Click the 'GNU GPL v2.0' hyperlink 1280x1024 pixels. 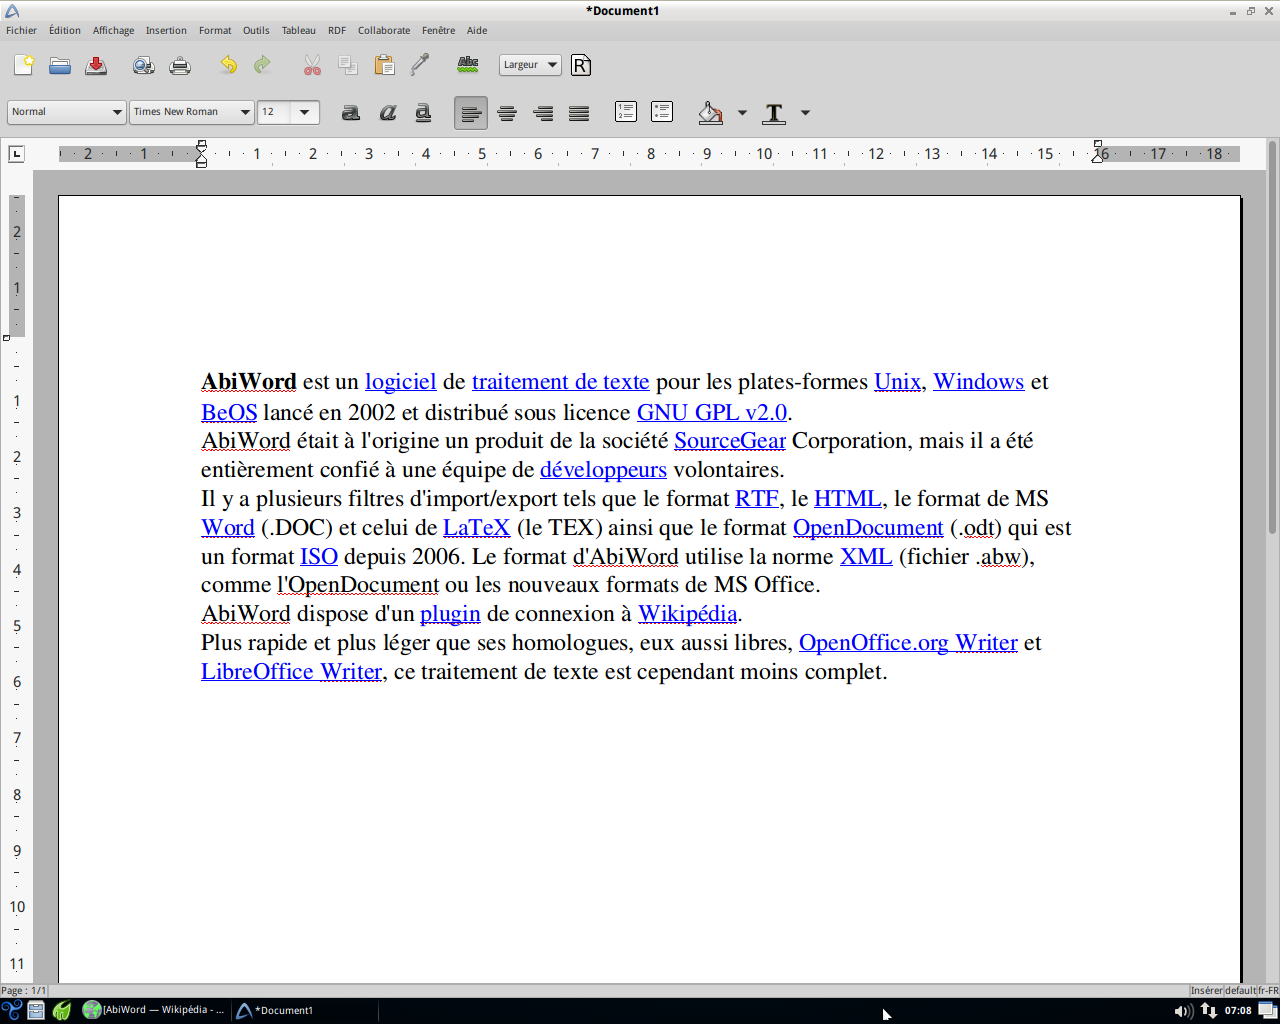pos(711,412)
